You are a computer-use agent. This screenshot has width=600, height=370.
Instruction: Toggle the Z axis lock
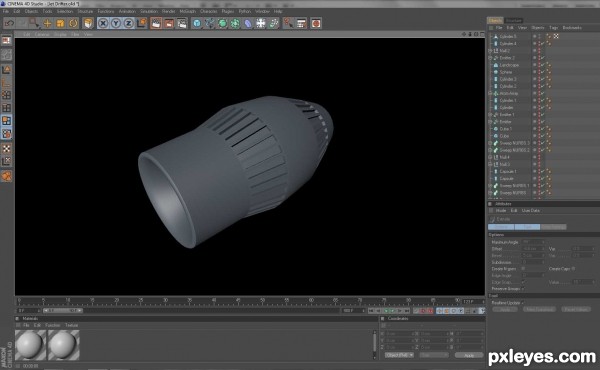coord(129,23)
